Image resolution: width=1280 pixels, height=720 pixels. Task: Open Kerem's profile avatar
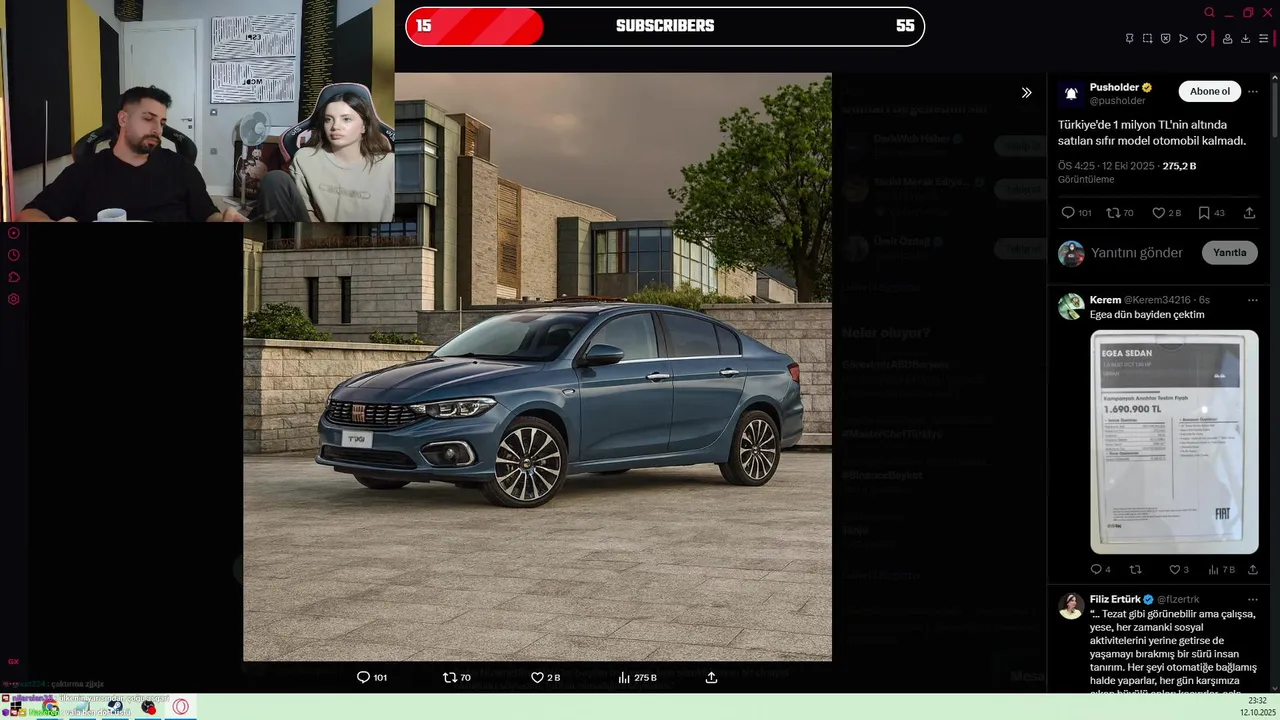pos(1071,307)
